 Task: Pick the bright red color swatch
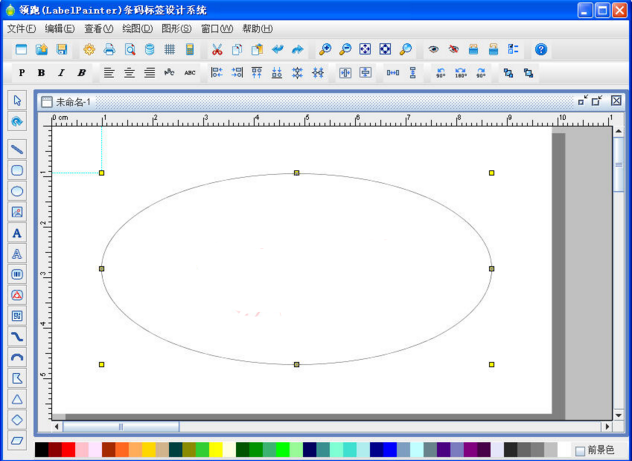(69, 450)
